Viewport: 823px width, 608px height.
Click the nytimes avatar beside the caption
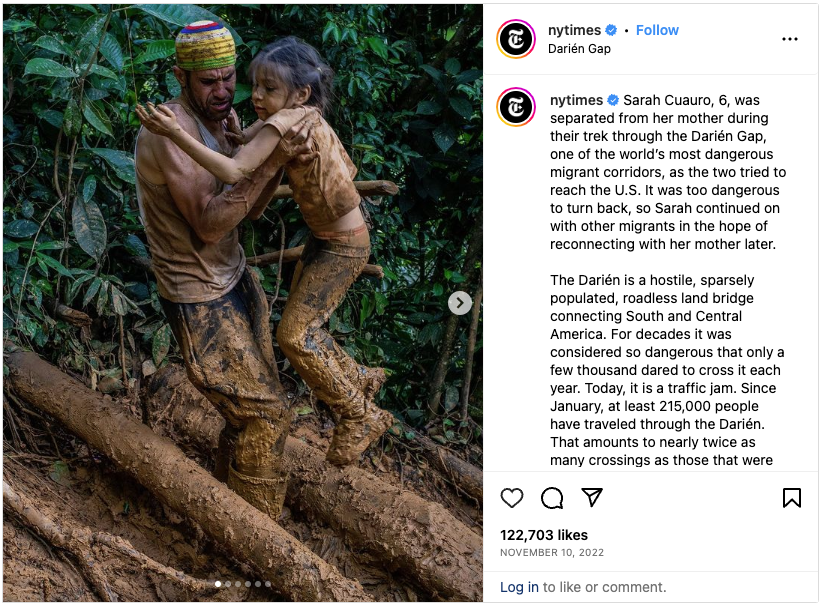(x=516, y=107)
